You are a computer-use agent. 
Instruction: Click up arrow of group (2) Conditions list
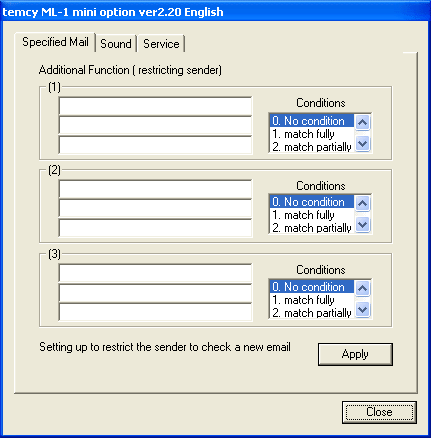click(362, 203)
